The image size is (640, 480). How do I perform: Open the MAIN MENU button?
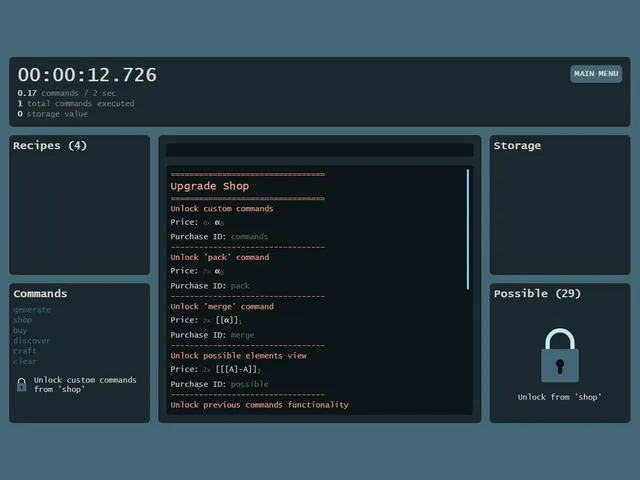pos(596,74)
